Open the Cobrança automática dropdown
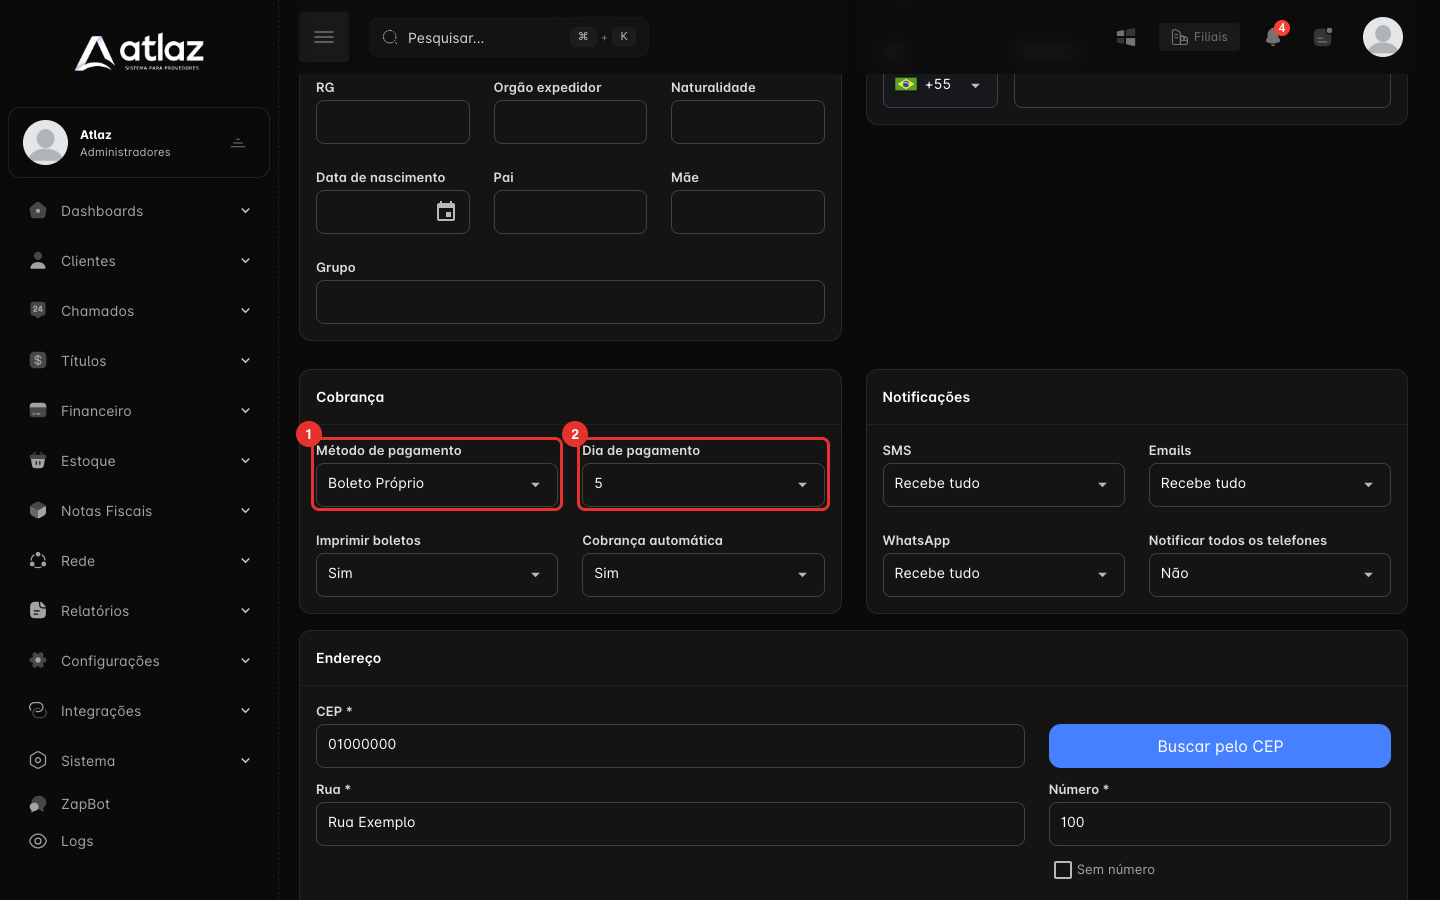1440x900 pixels. pyautogui.click(x=703, y=574)
